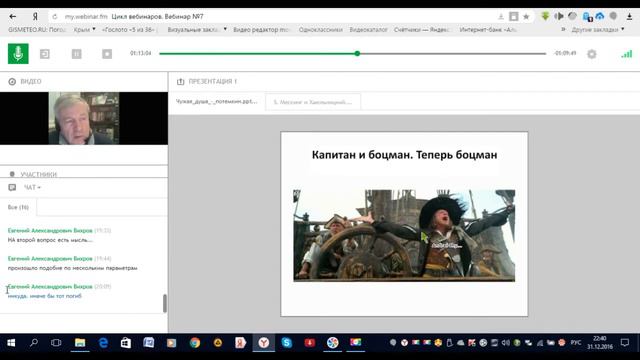Click the pirate ship image on the slide
640x360 pixels.
404,236
